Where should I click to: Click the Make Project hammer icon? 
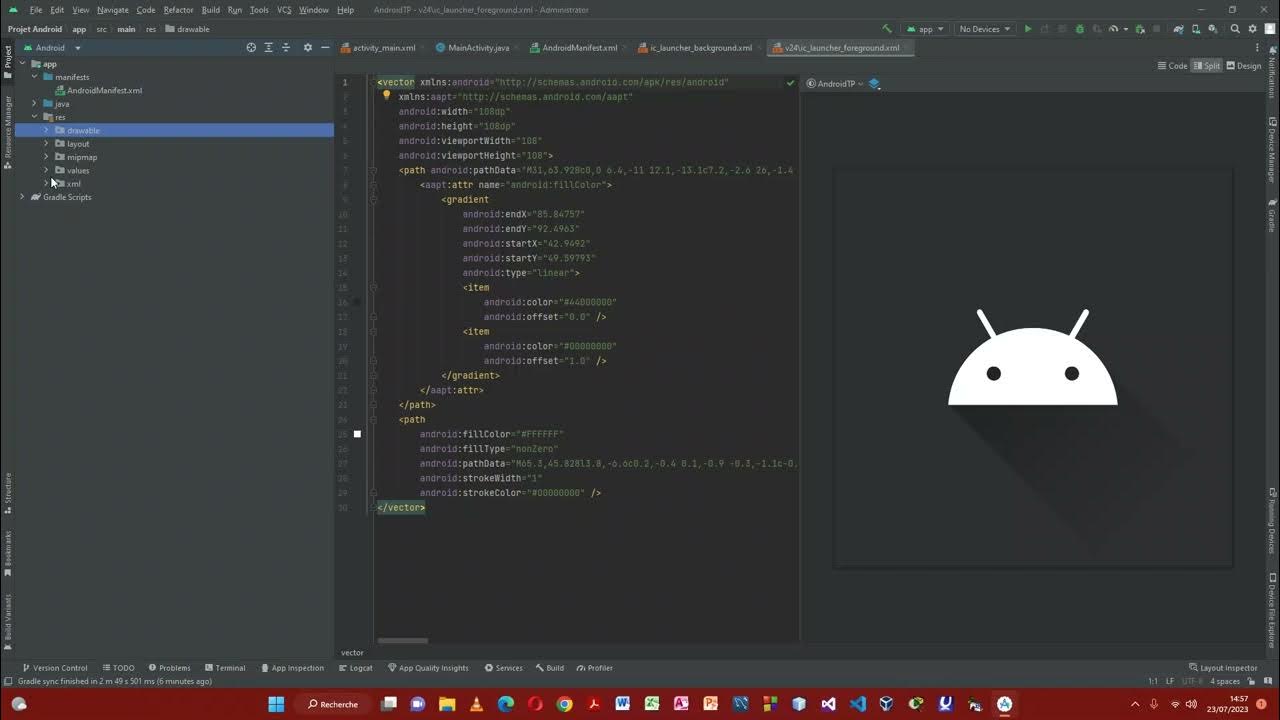coord(886,29)
